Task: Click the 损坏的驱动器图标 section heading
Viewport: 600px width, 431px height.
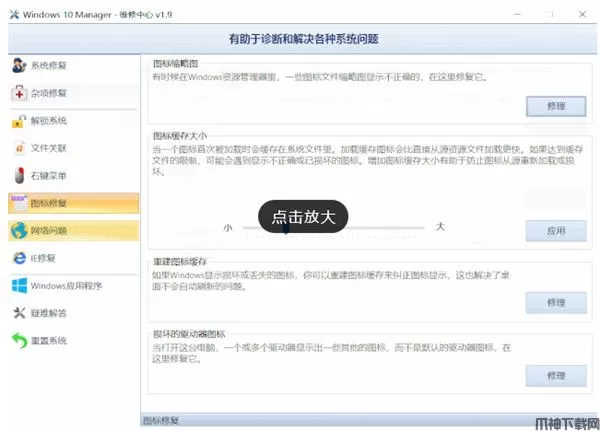Action: tap(189, 334)
